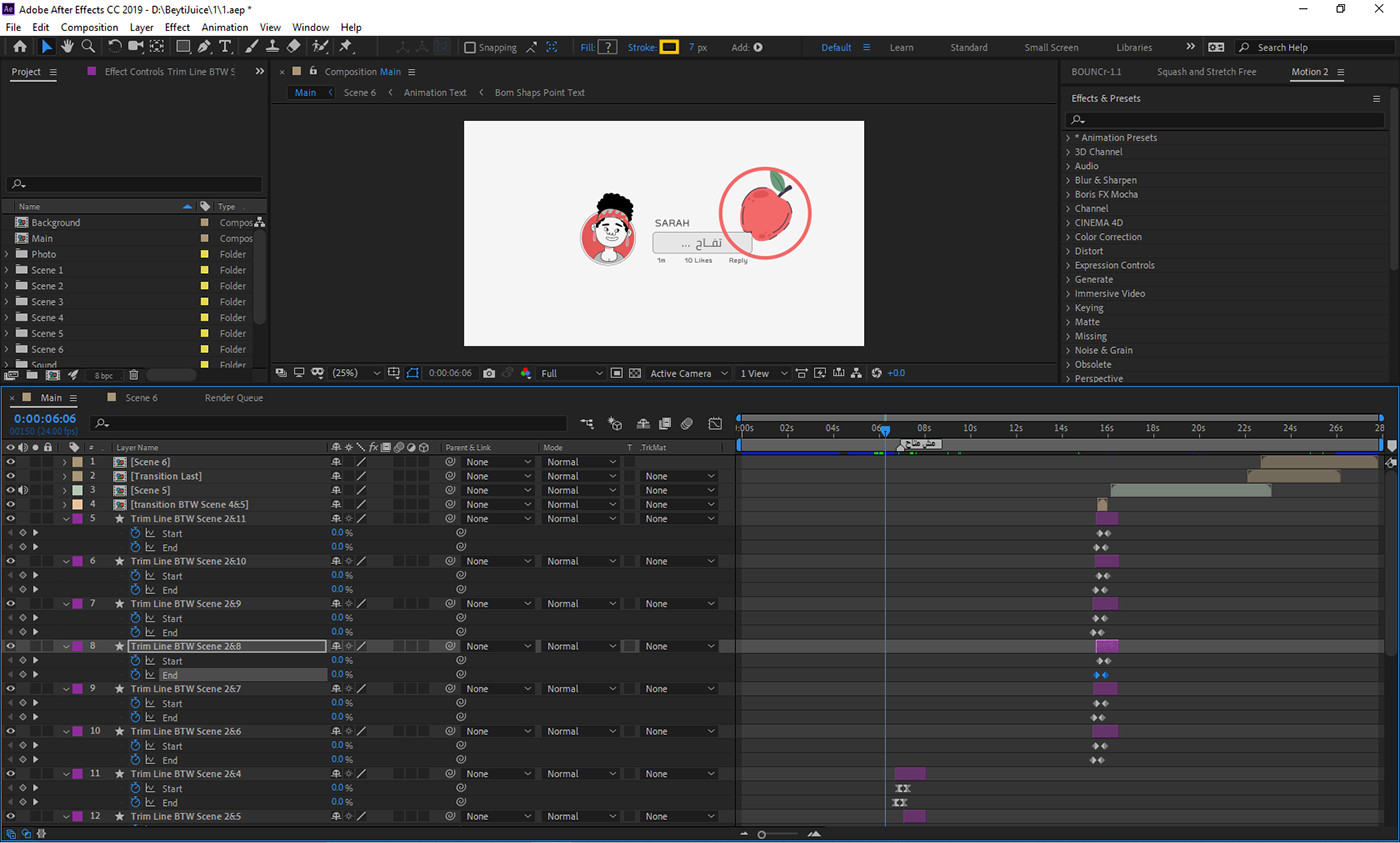Choose the Unified Camera tool
This screenshot has width=1400, height=843.
coord(136,47)
